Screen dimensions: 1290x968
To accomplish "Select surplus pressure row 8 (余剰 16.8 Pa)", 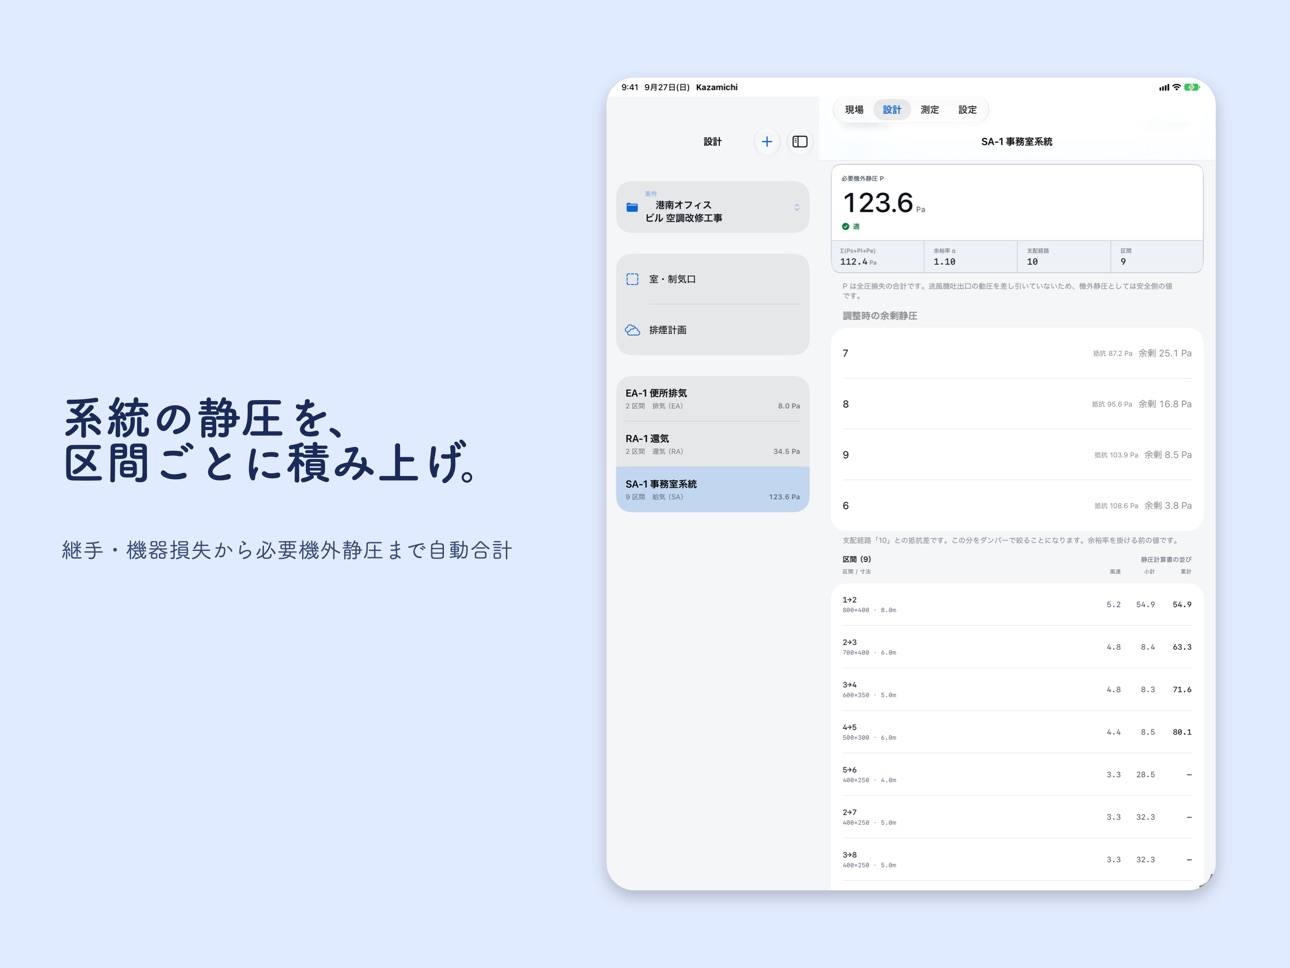I will (x=1017, y=405).
